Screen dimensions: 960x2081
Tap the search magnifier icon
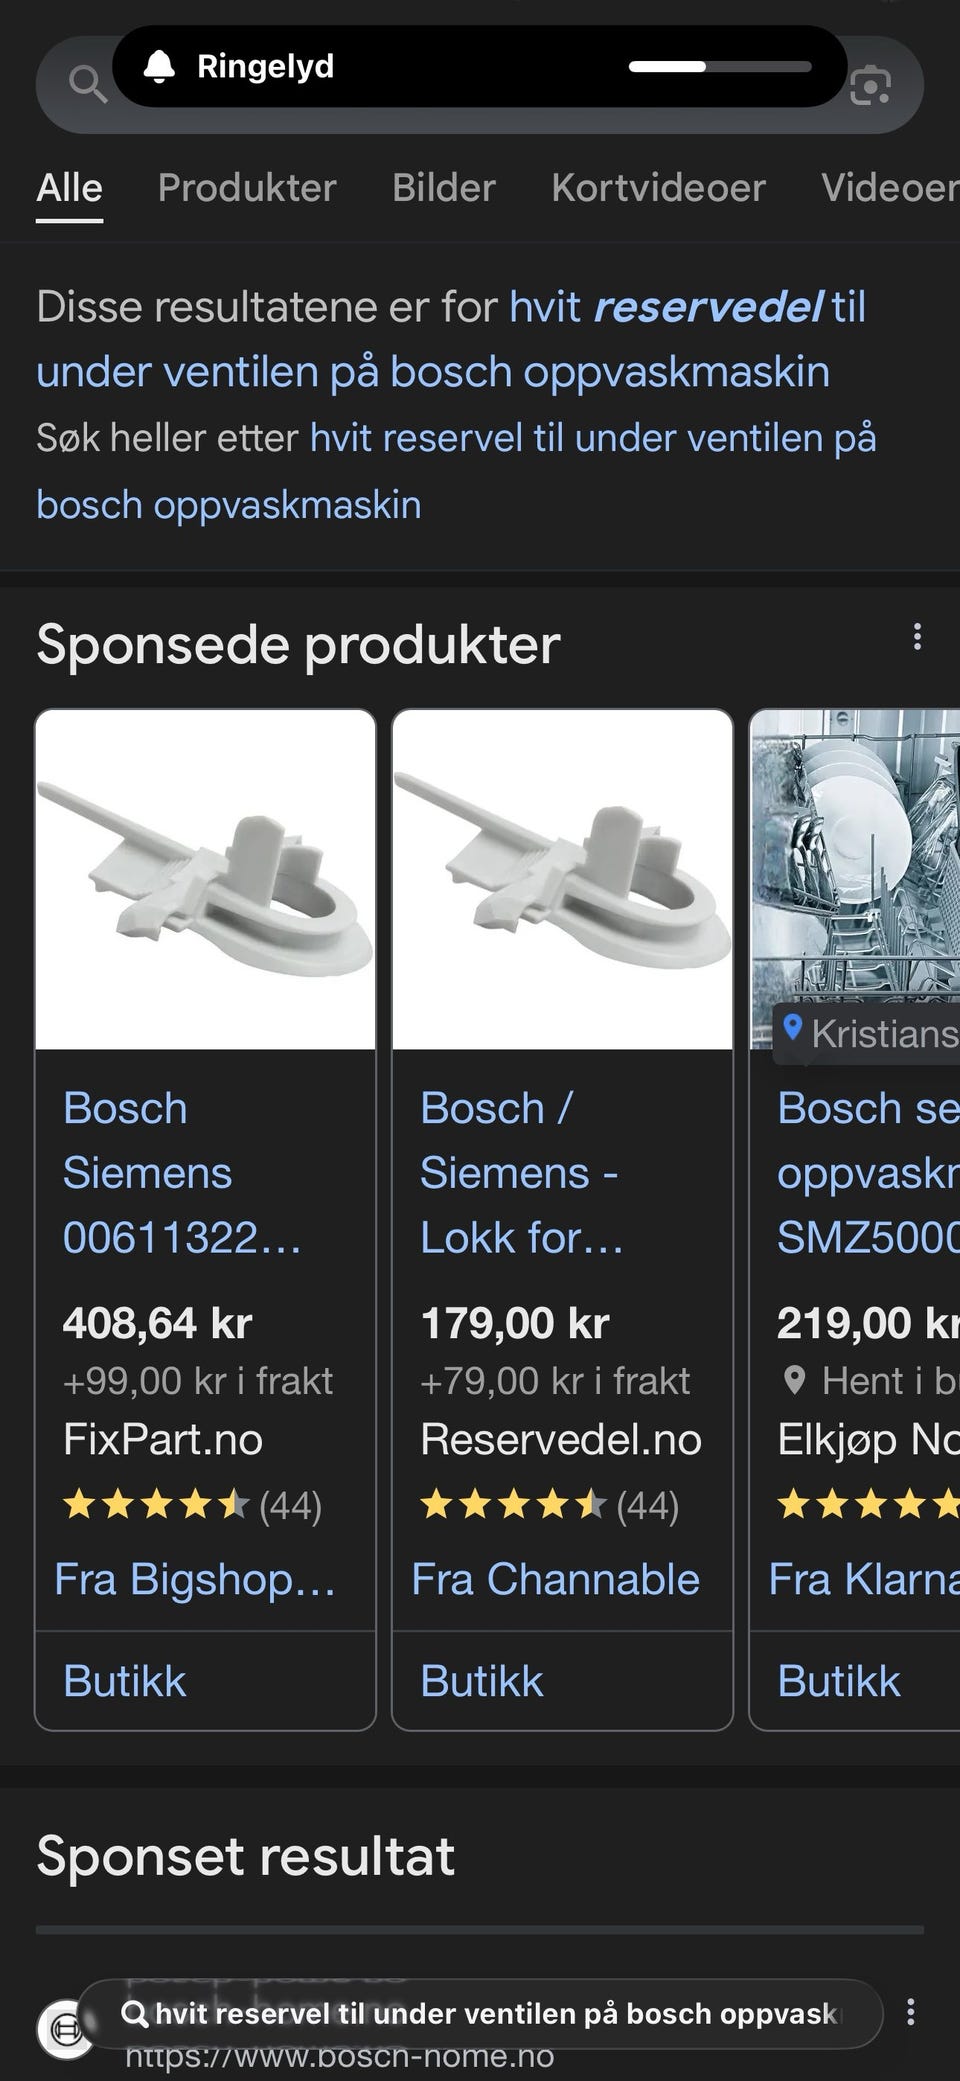87,86
